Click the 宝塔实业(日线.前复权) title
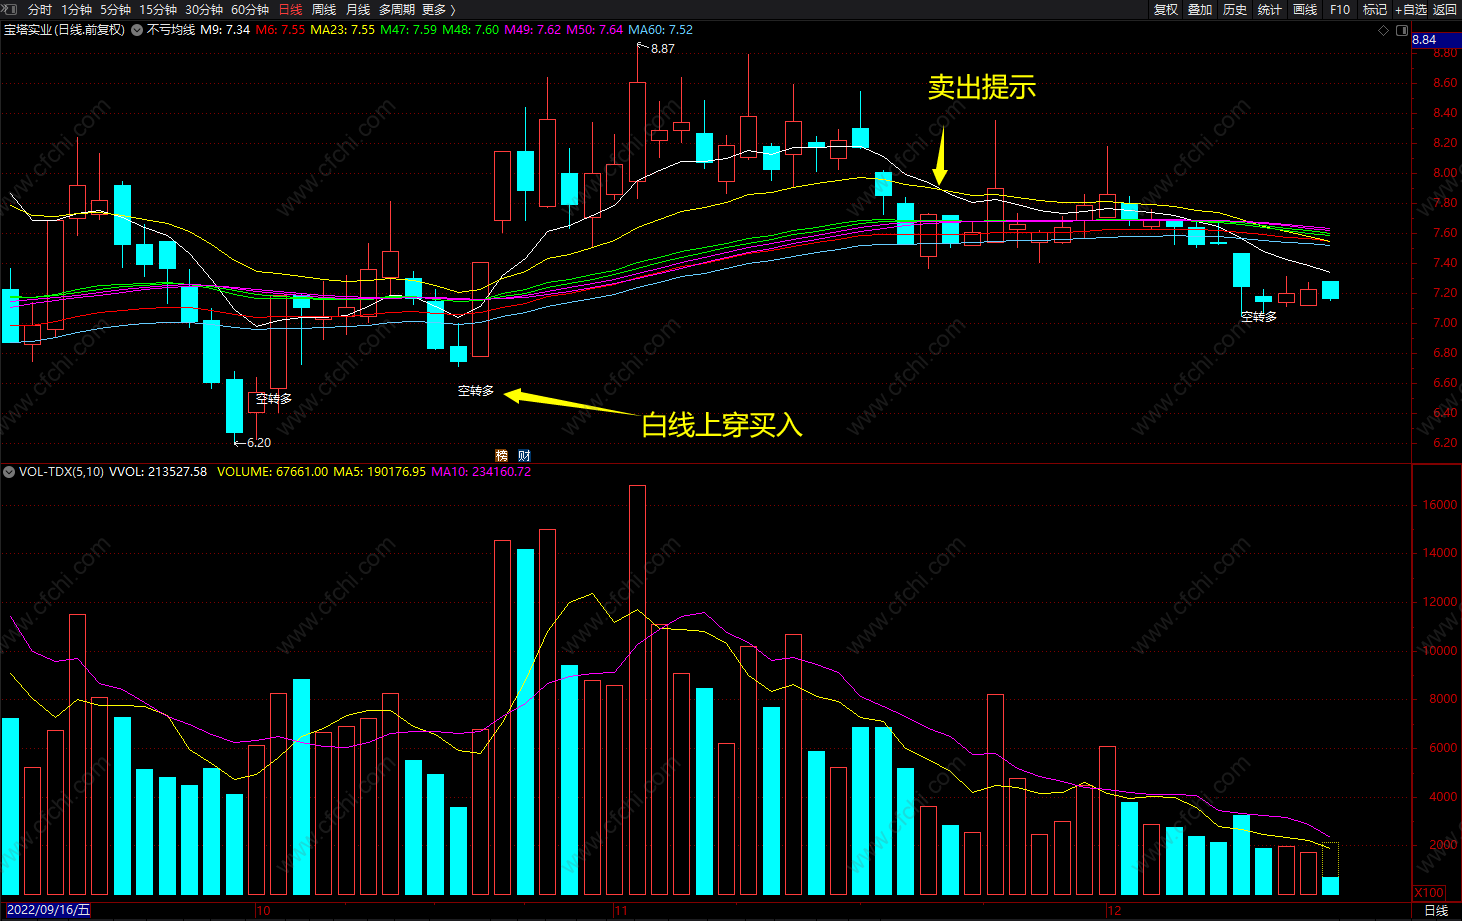Screen dimensions: 1462x921 click(65, 30)
